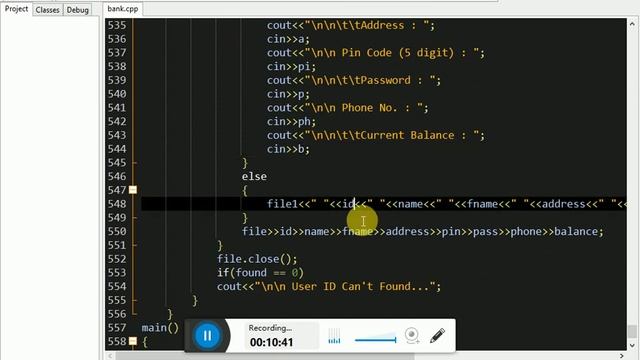Click the horizontal scrollbar right arrow
Screen dimensions: 640x360
[x=622, y=356]
